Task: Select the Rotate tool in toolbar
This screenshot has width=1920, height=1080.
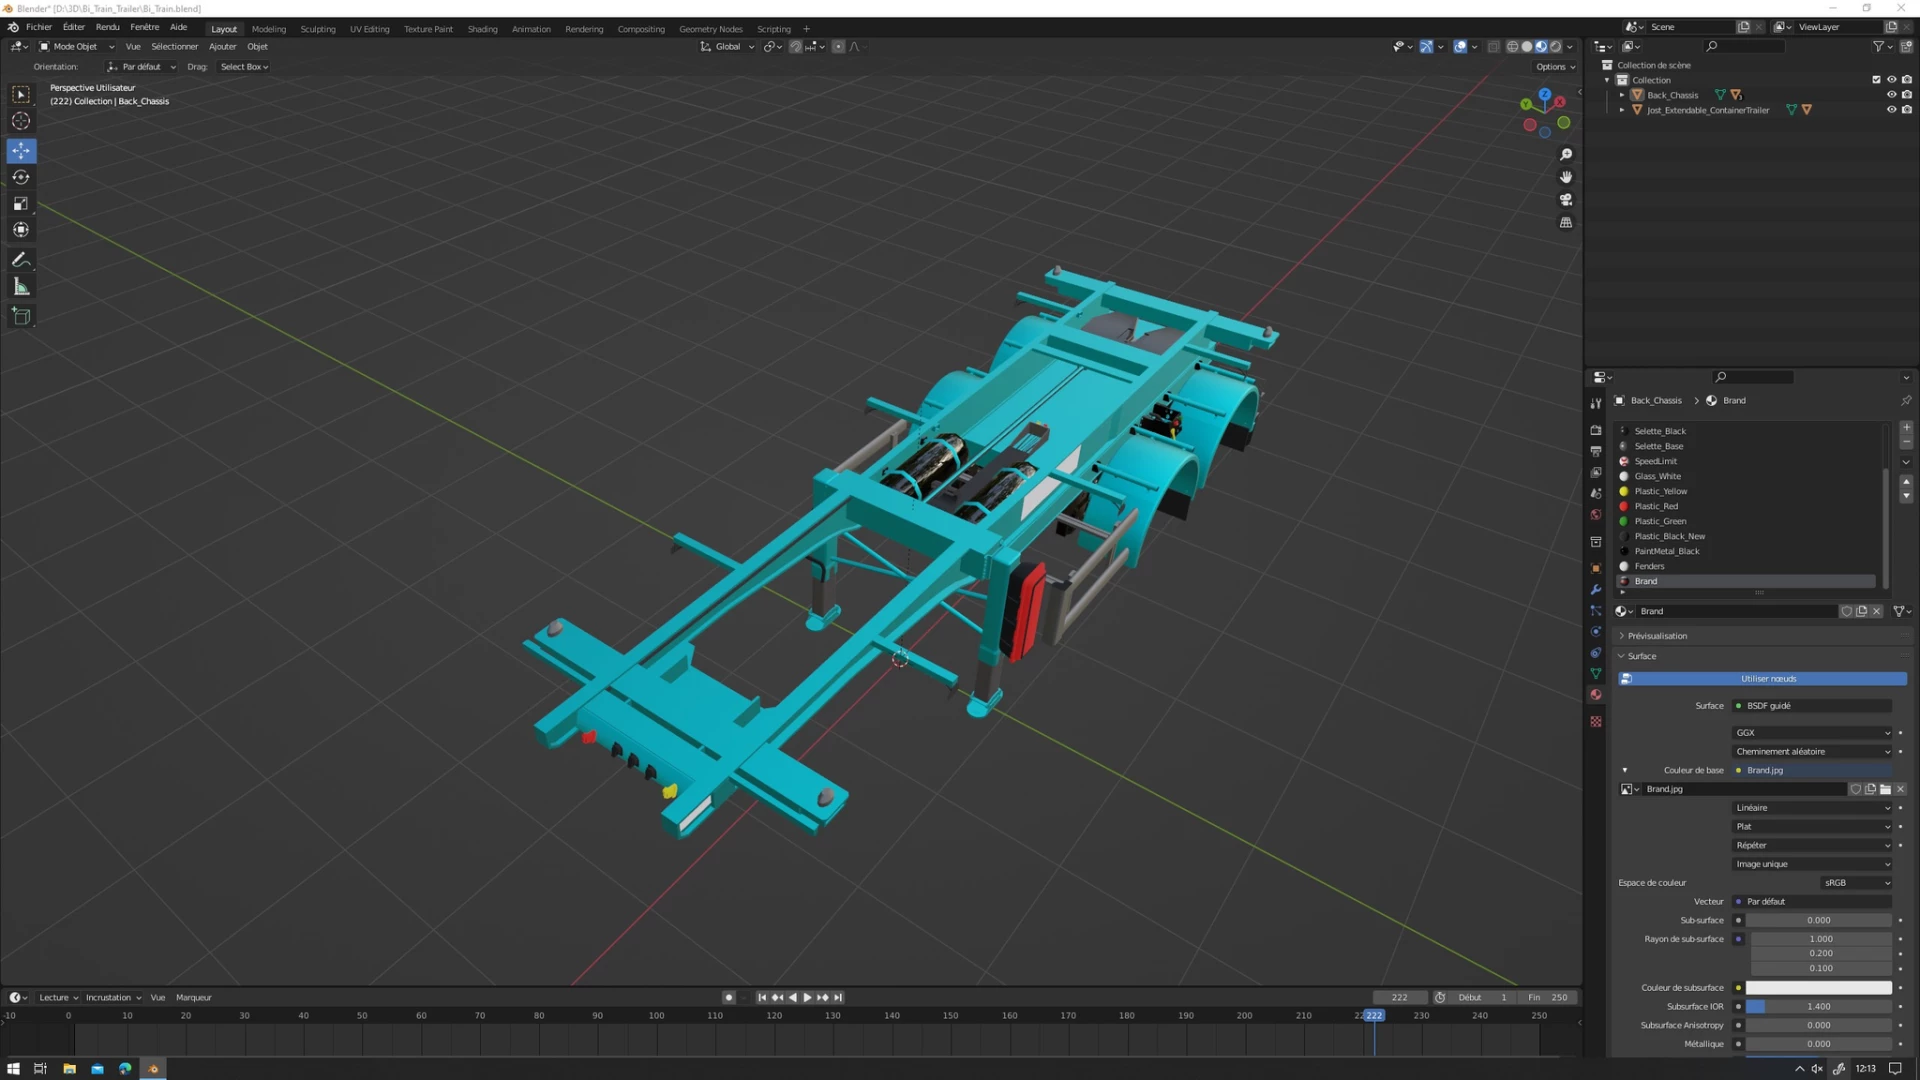Action: pyautogui.click(x=21, y=177)
